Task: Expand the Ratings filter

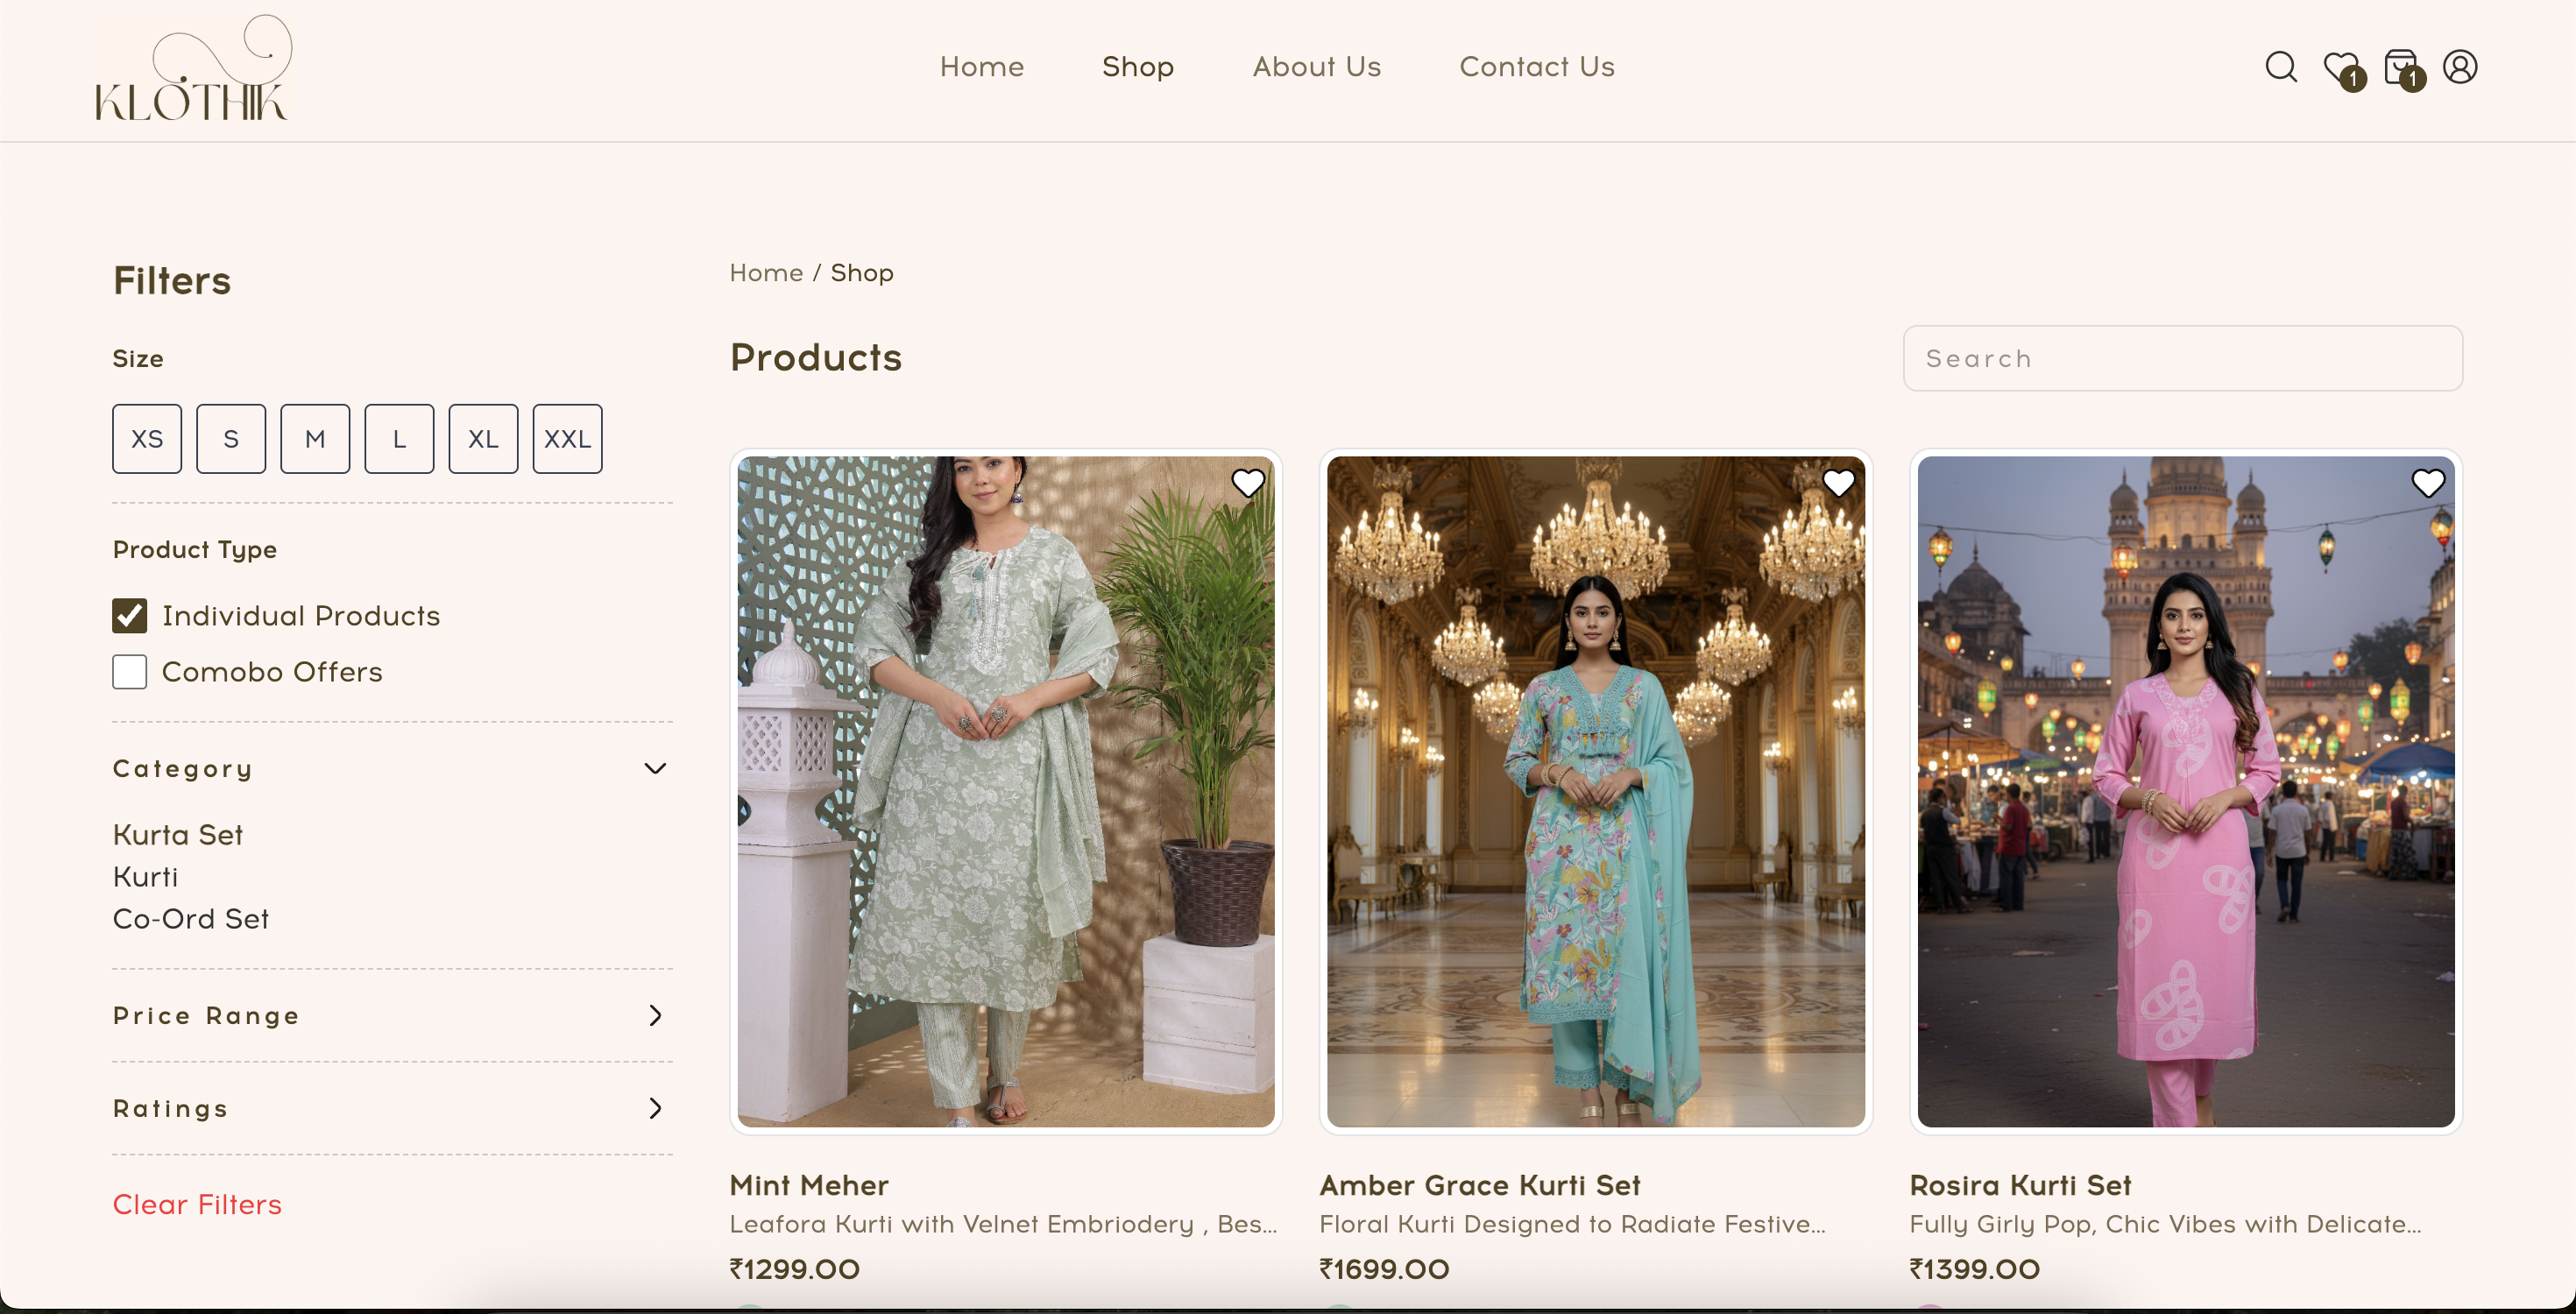Action: tap(654, 1109)
